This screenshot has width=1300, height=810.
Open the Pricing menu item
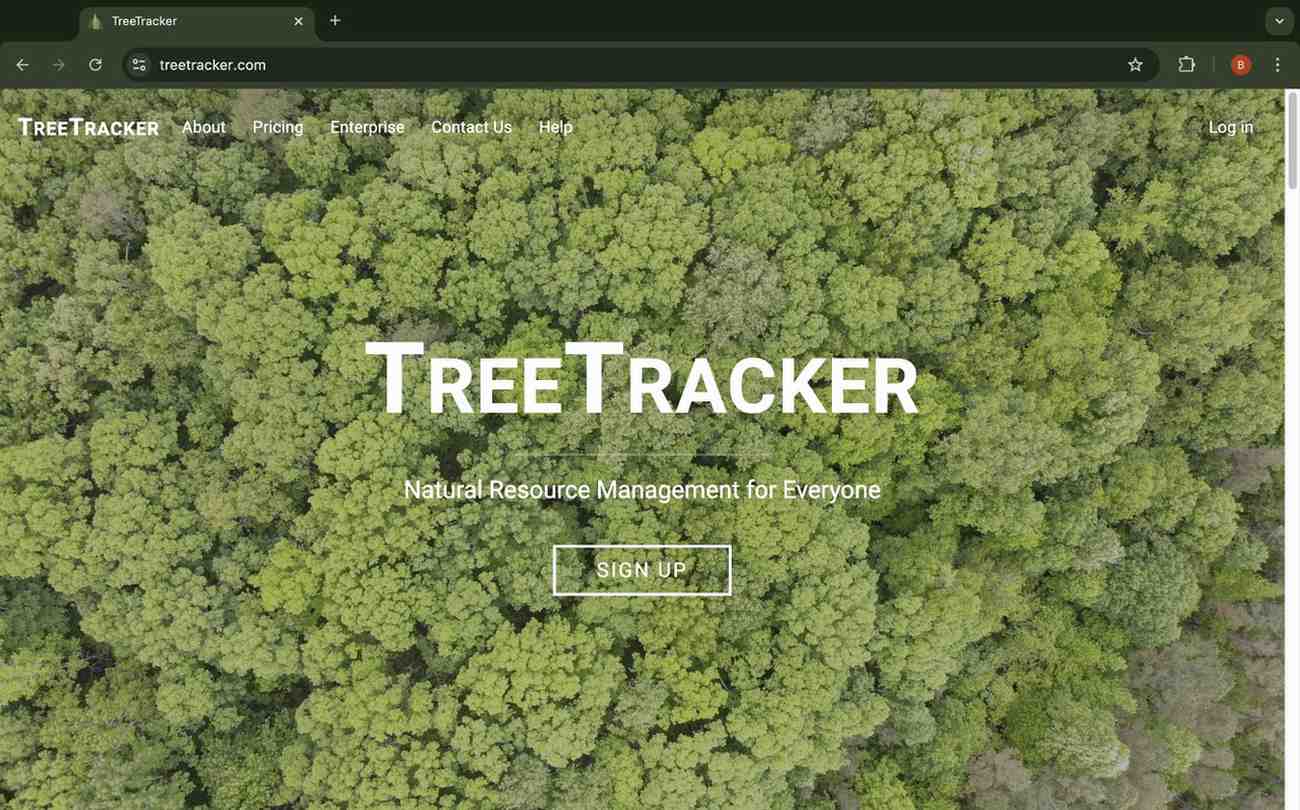(278, 126)
